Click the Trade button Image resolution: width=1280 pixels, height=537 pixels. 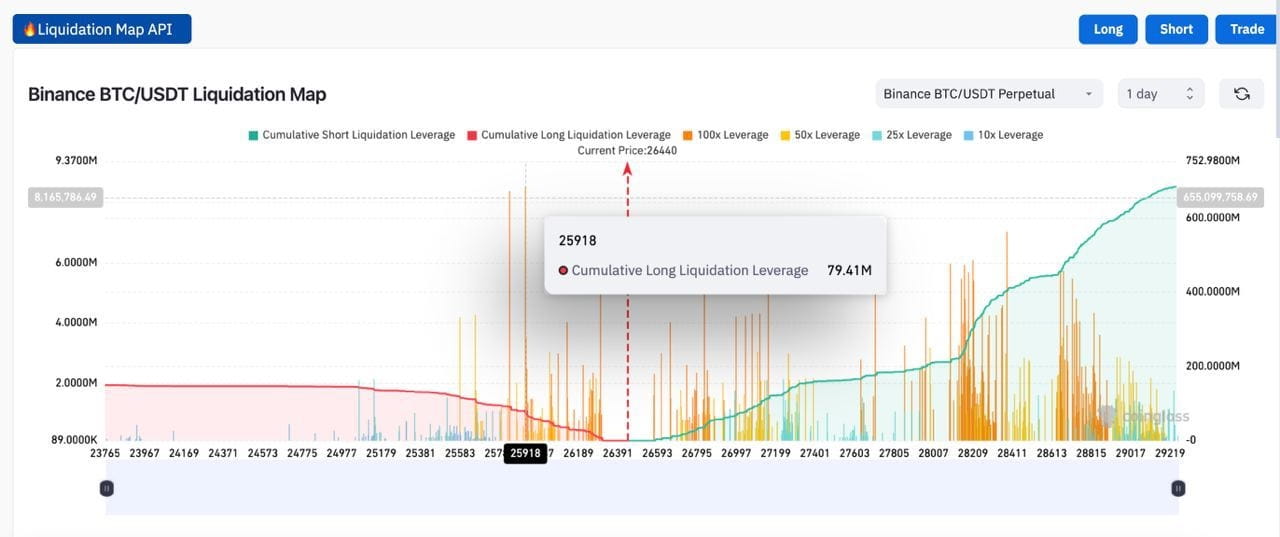pyautogui.click(x=1247, y=29)
